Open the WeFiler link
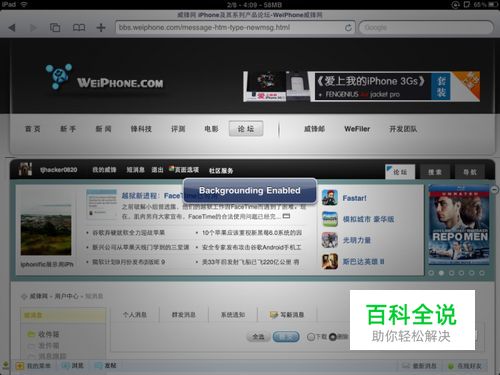 pyautogui.click(x=357, y=129)
